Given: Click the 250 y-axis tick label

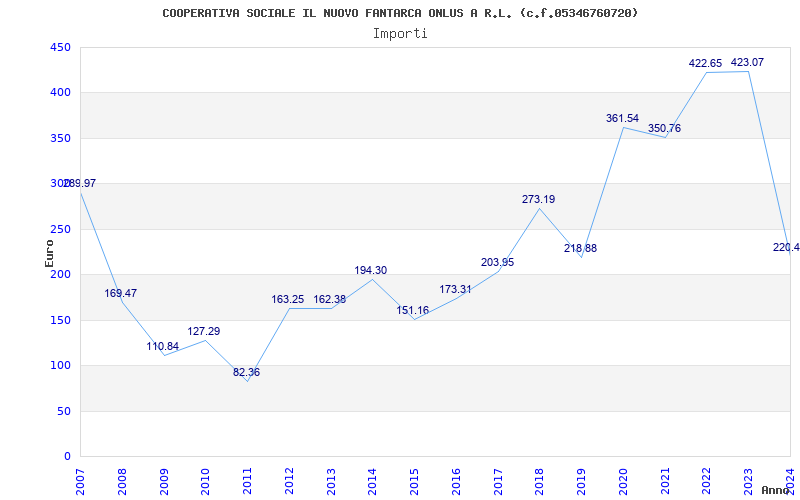Looking at the screenshot, I should click(60, 229).
